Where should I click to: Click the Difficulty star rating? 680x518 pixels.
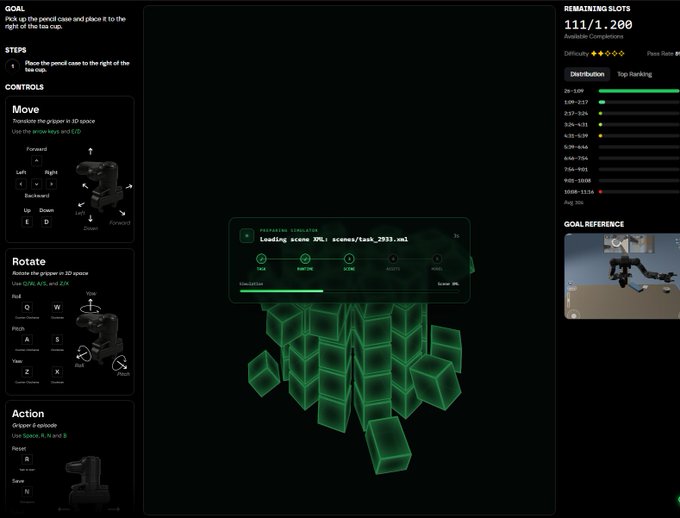(x=608, y=53)
